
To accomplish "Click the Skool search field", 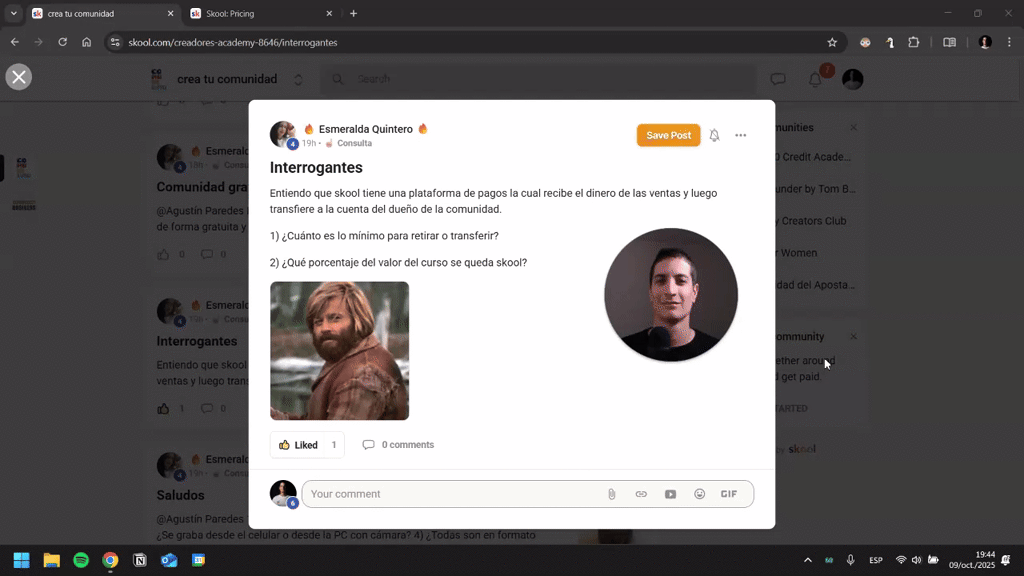I will (x=539, y=79).
